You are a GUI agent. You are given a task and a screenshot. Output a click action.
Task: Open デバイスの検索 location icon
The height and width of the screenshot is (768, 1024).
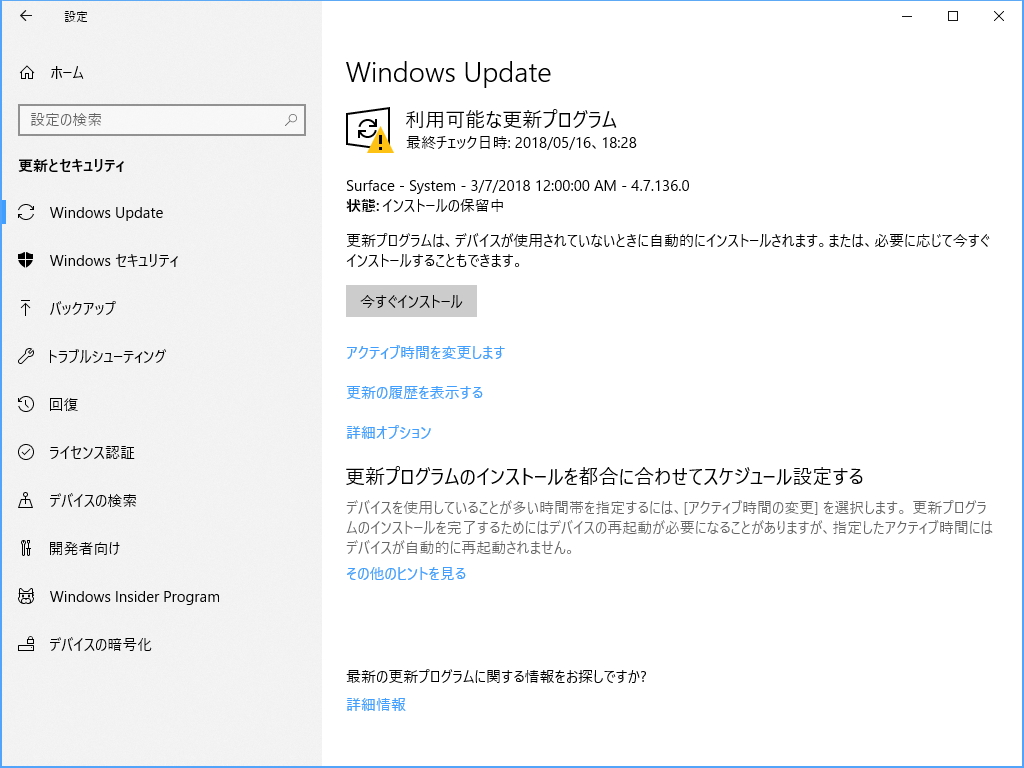27,500
